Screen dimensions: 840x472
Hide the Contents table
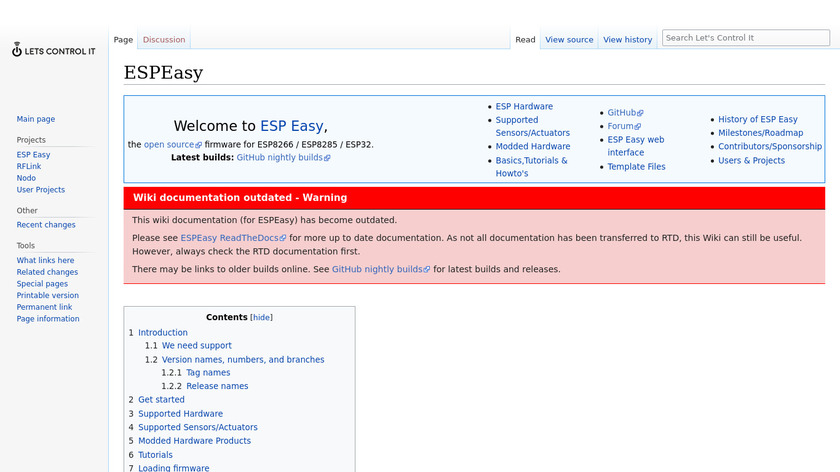[x=261, y=318]
